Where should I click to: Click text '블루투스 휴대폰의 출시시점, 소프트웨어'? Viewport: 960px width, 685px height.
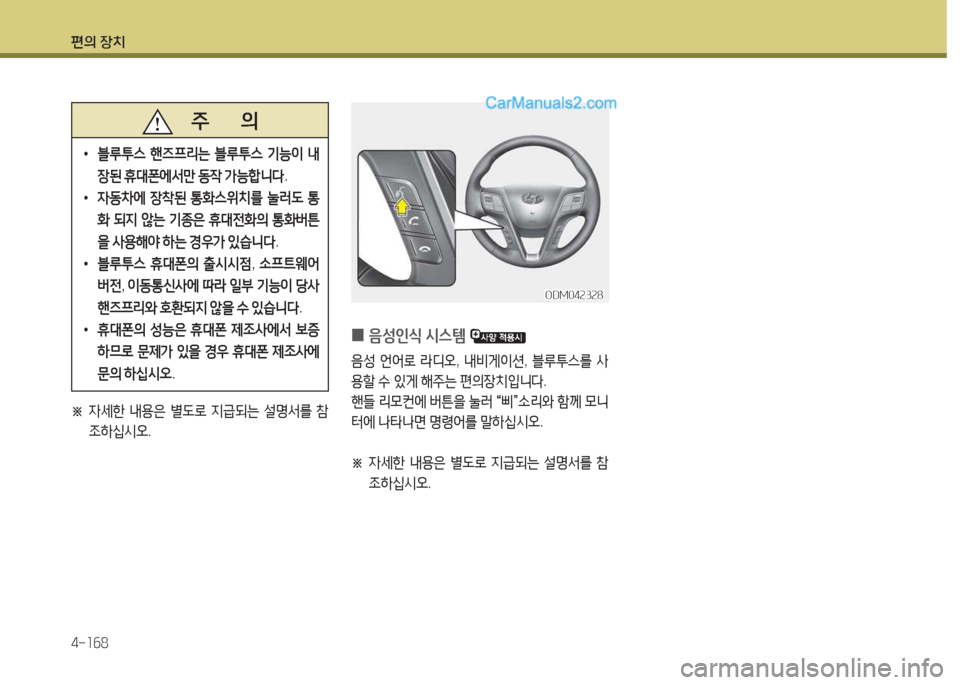(x=208, y=264)
